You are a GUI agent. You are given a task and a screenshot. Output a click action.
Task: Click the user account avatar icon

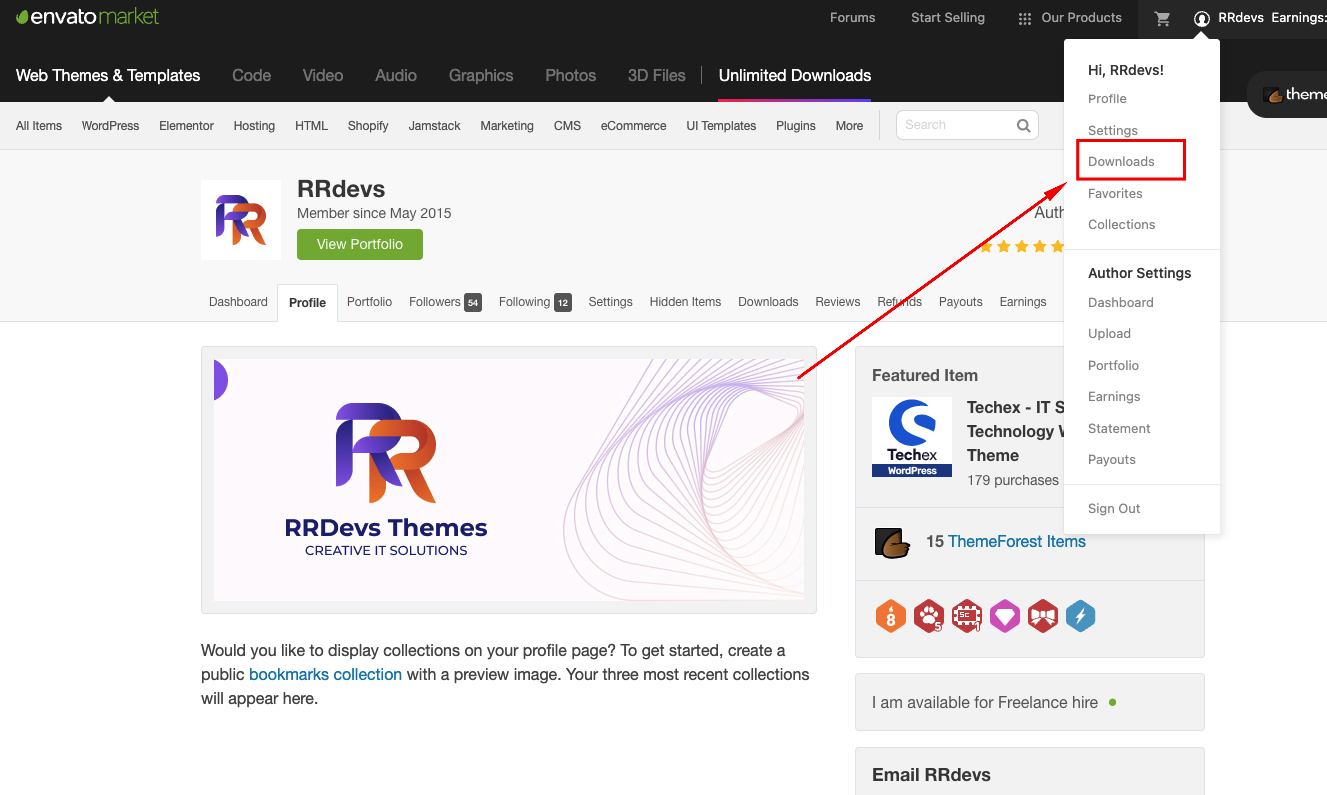[1202, 18]
